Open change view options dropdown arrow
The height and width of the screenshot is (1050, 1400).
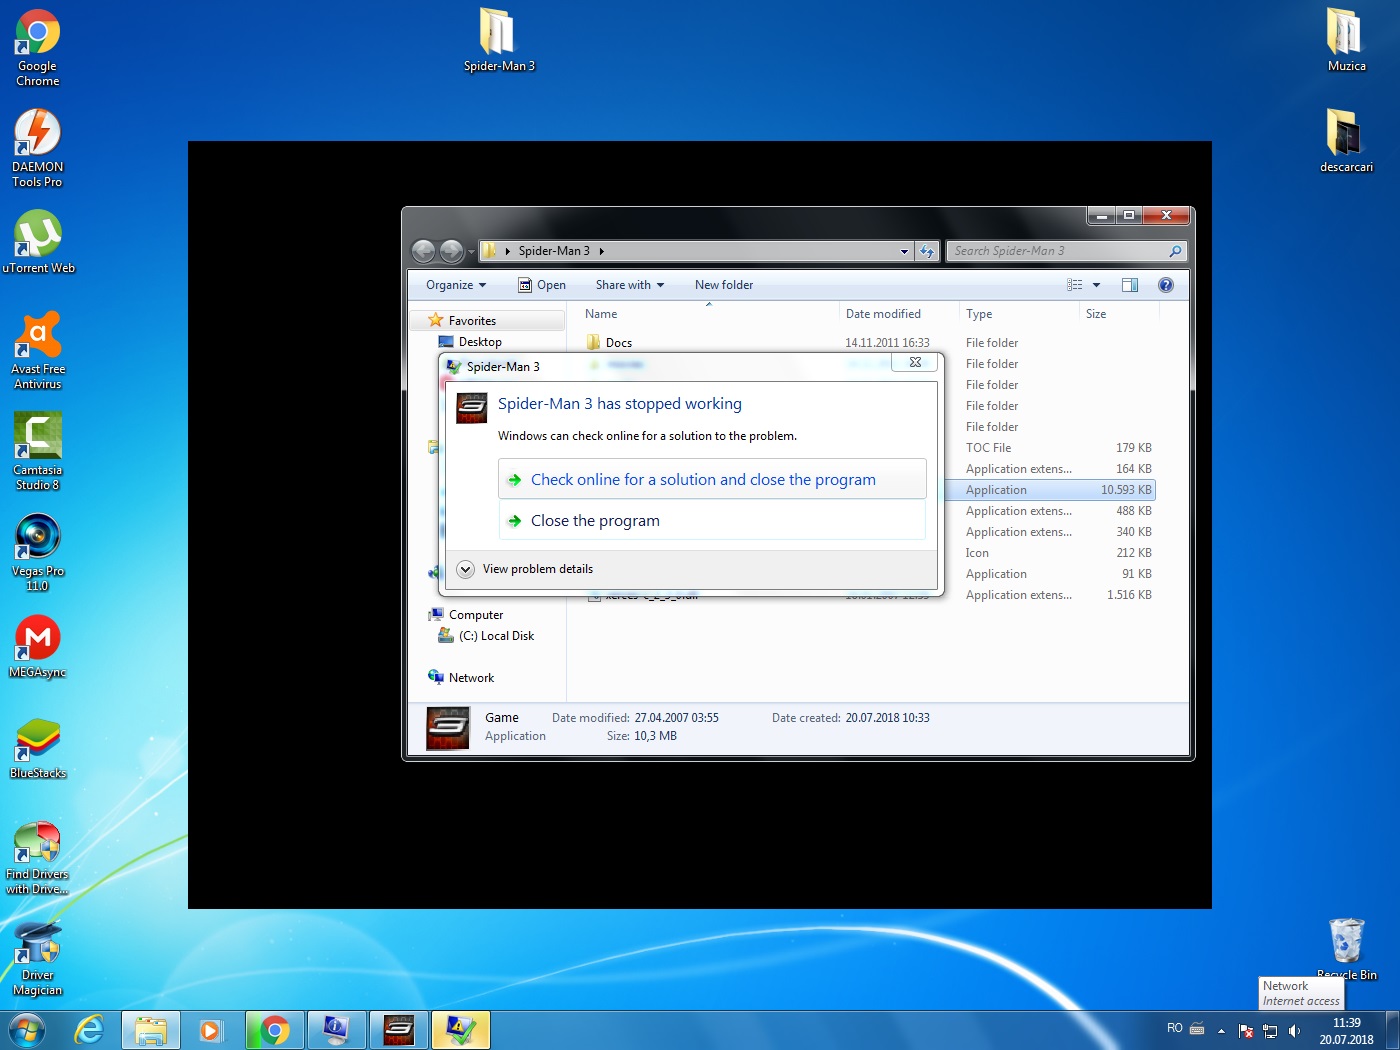coord(1096,285)
